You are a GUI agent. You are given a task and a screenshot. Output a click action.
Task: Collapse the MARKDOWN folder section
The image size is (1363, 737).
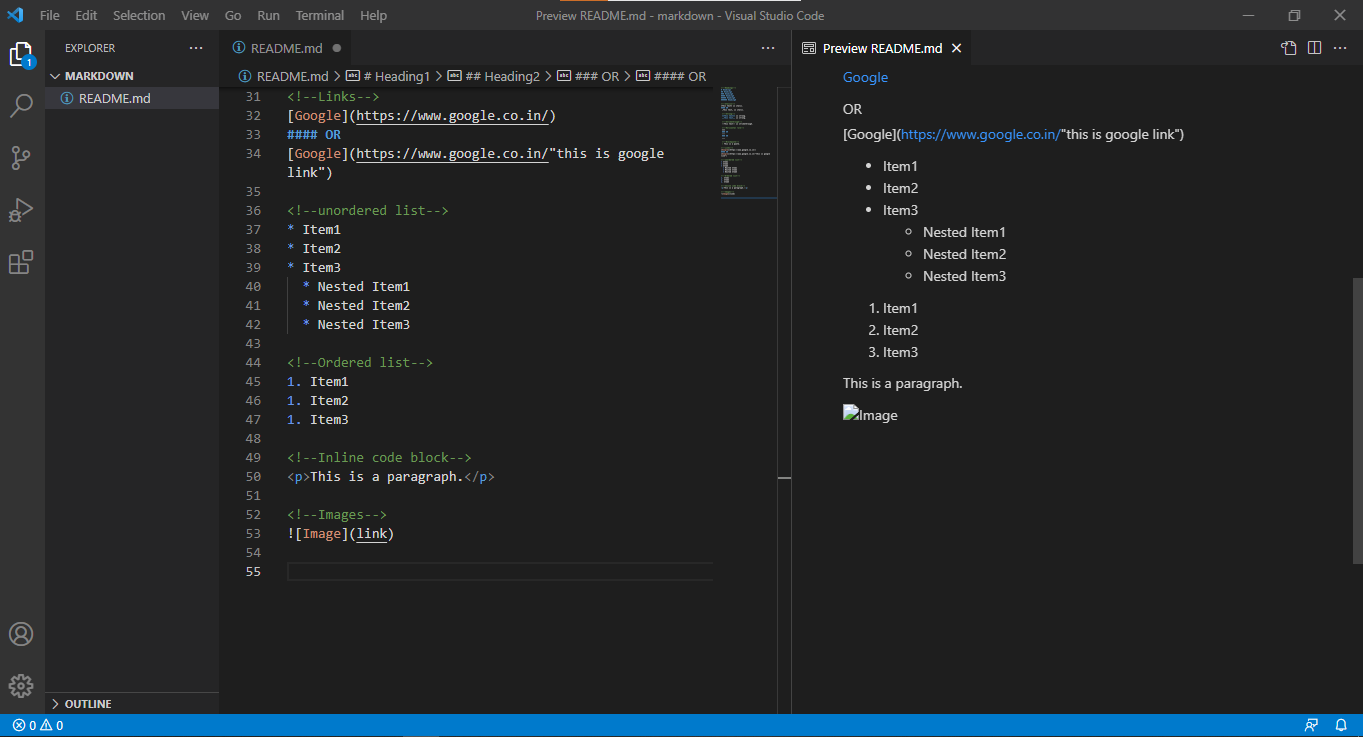(98, 76)
